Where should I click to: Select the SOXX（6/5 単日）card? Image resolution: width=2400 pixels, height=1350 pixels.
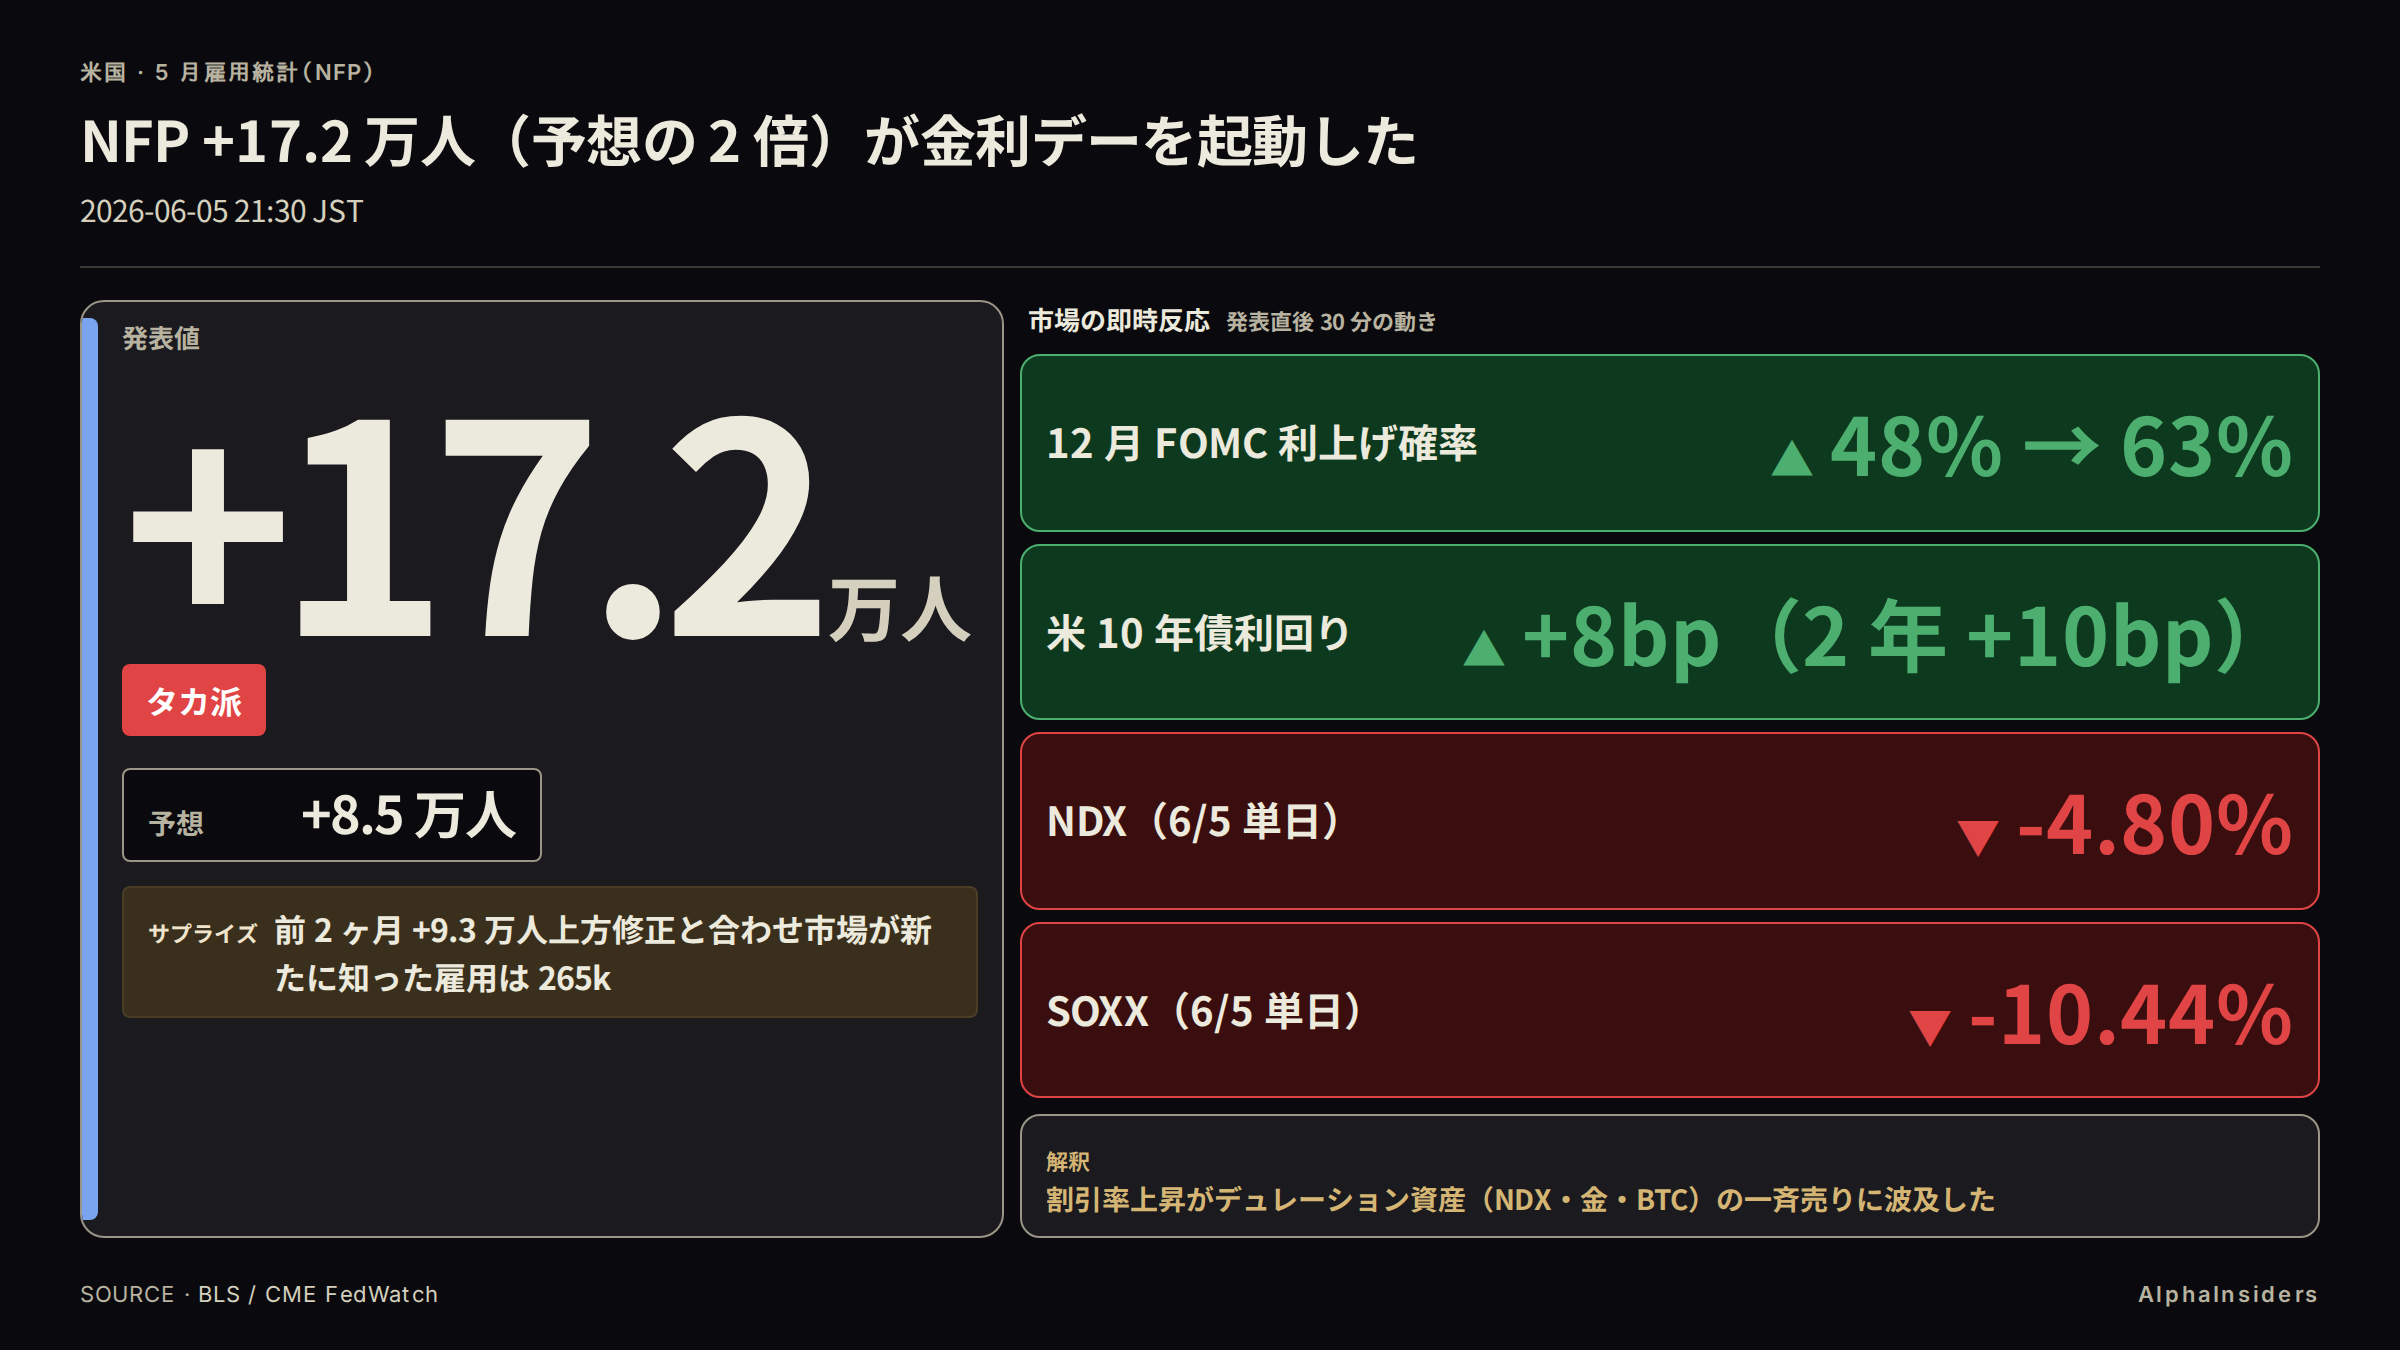pos(1670,1010)
